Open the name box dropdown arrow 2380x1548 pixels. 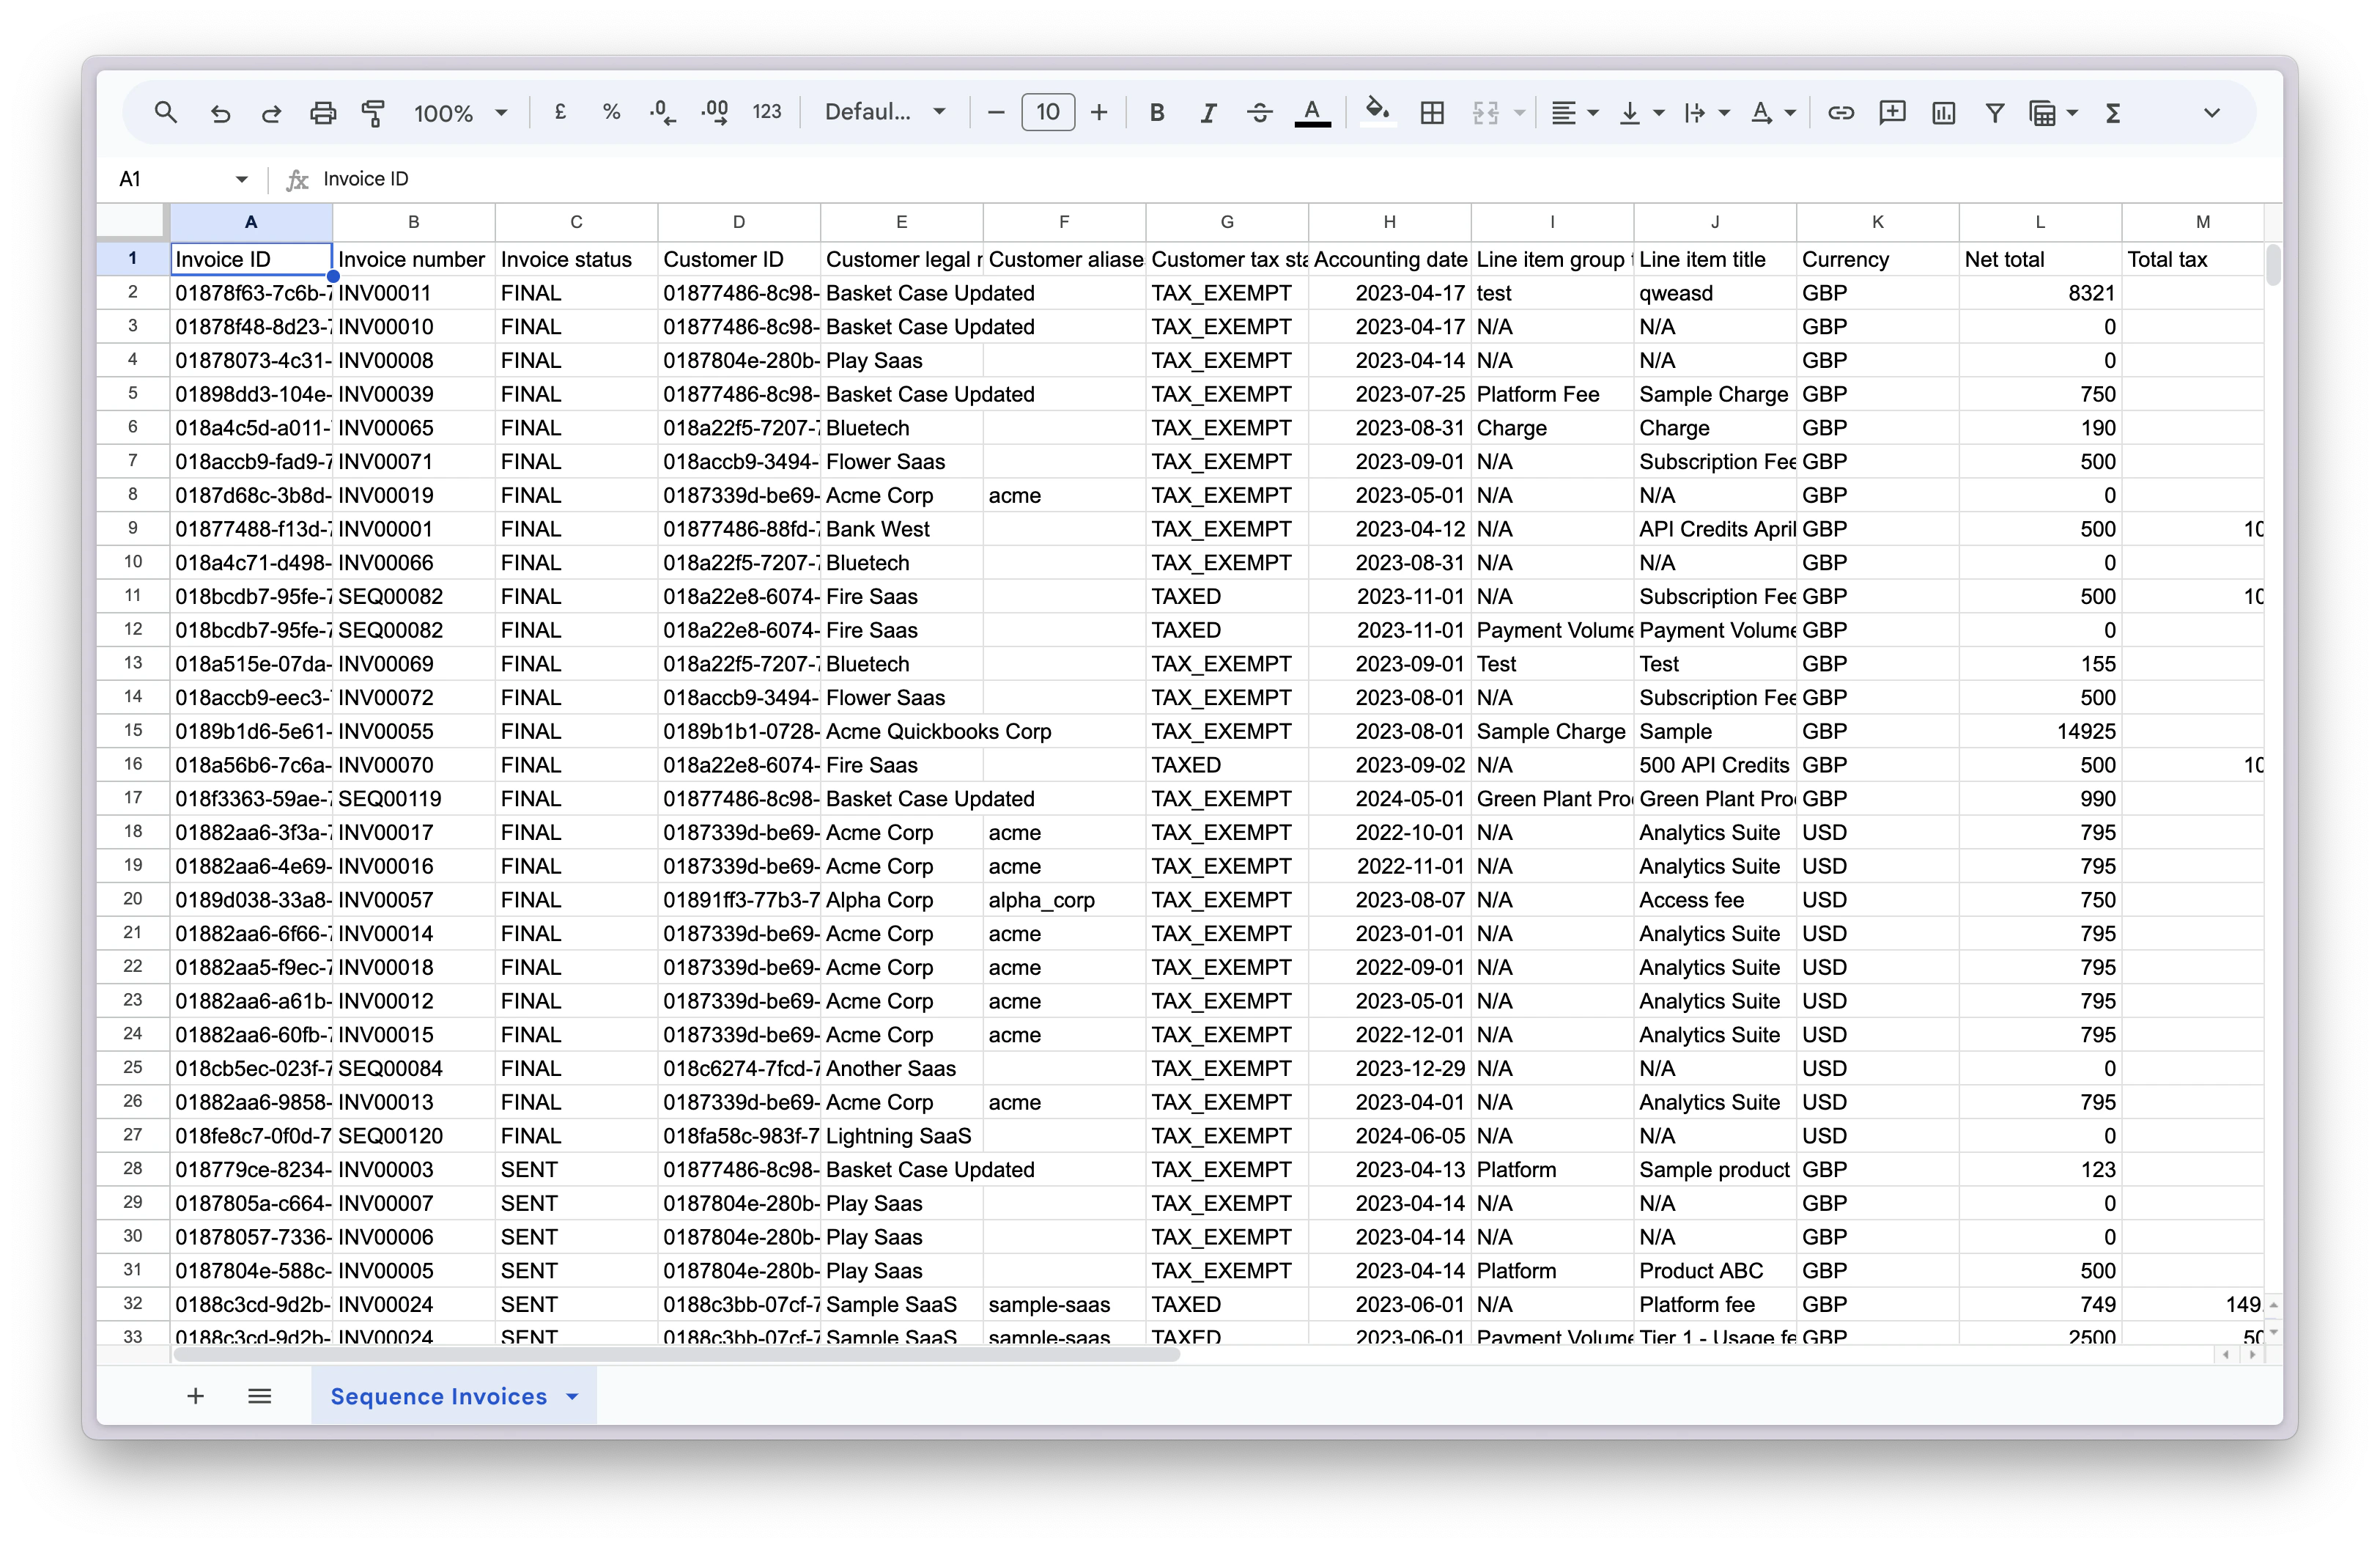click(x=241, y=179)
